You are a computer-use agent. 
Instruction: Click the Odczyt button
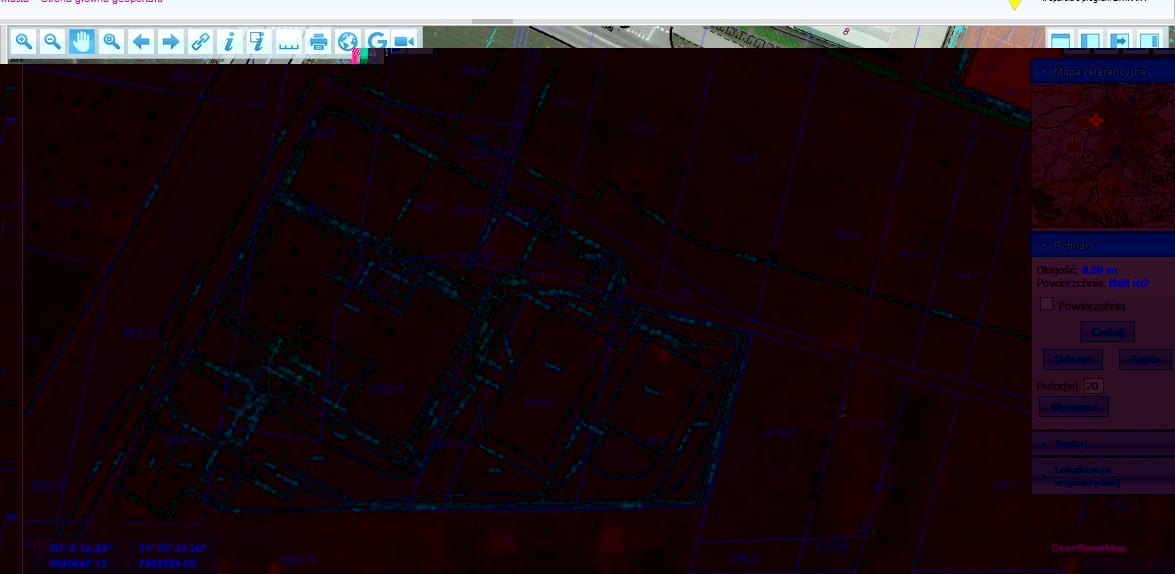1073,359
